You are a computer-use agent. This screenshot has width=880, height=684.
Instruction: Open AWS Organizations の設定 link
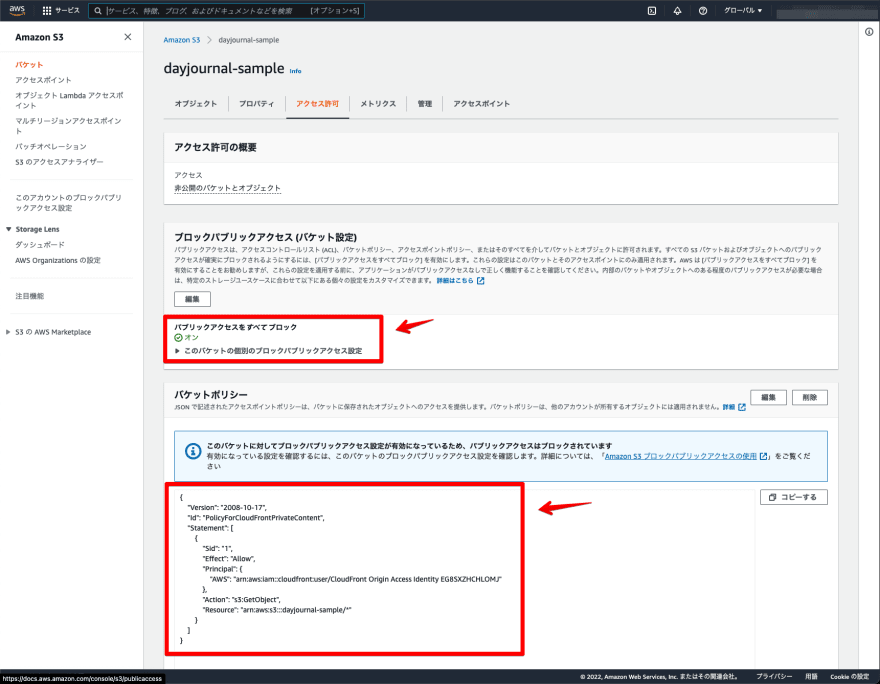tap(58, 260)
